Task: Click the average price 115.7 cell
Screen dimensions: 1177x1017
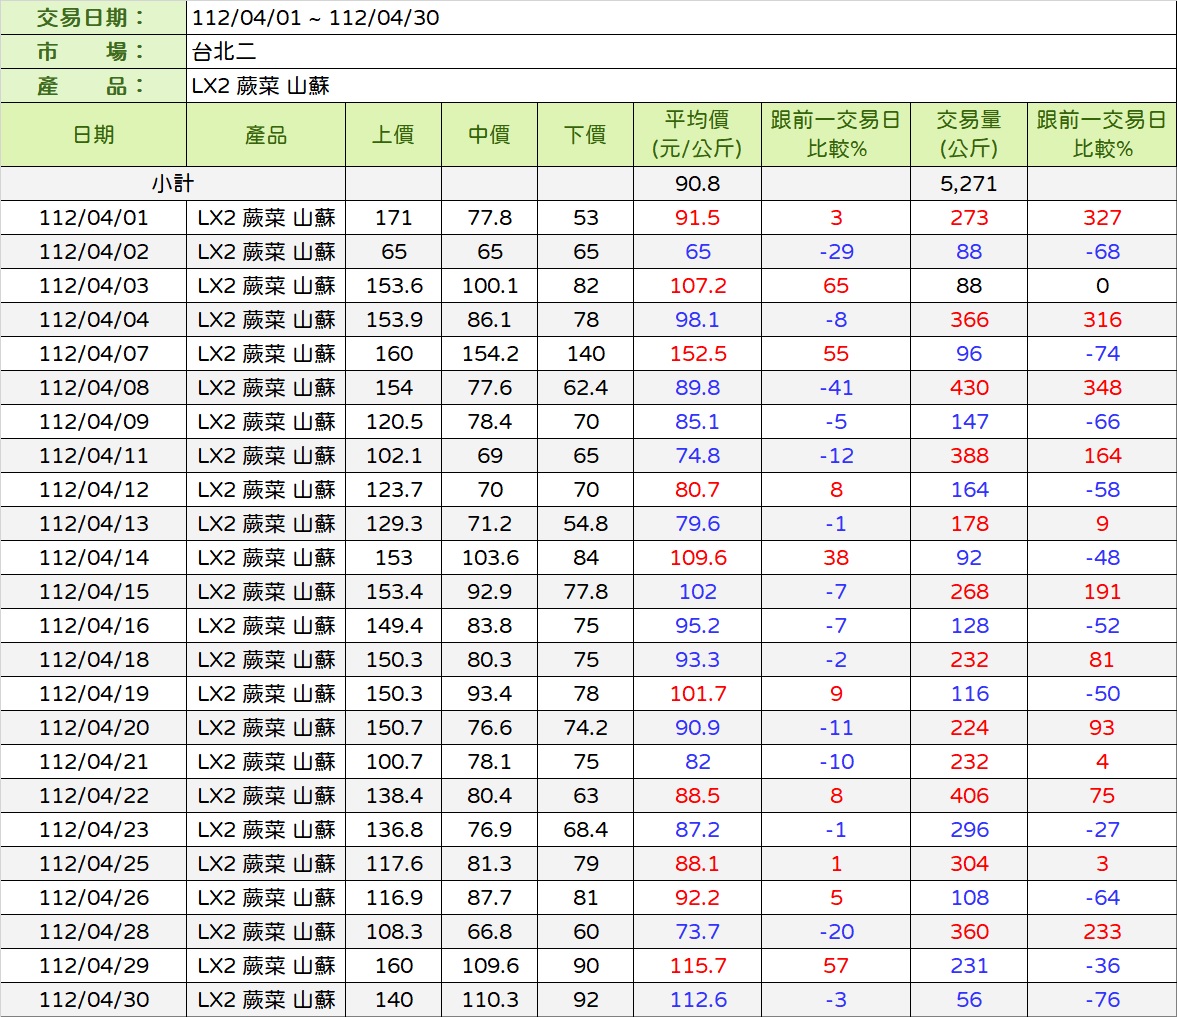Action: pyautogui.click(x=697, y=966)
